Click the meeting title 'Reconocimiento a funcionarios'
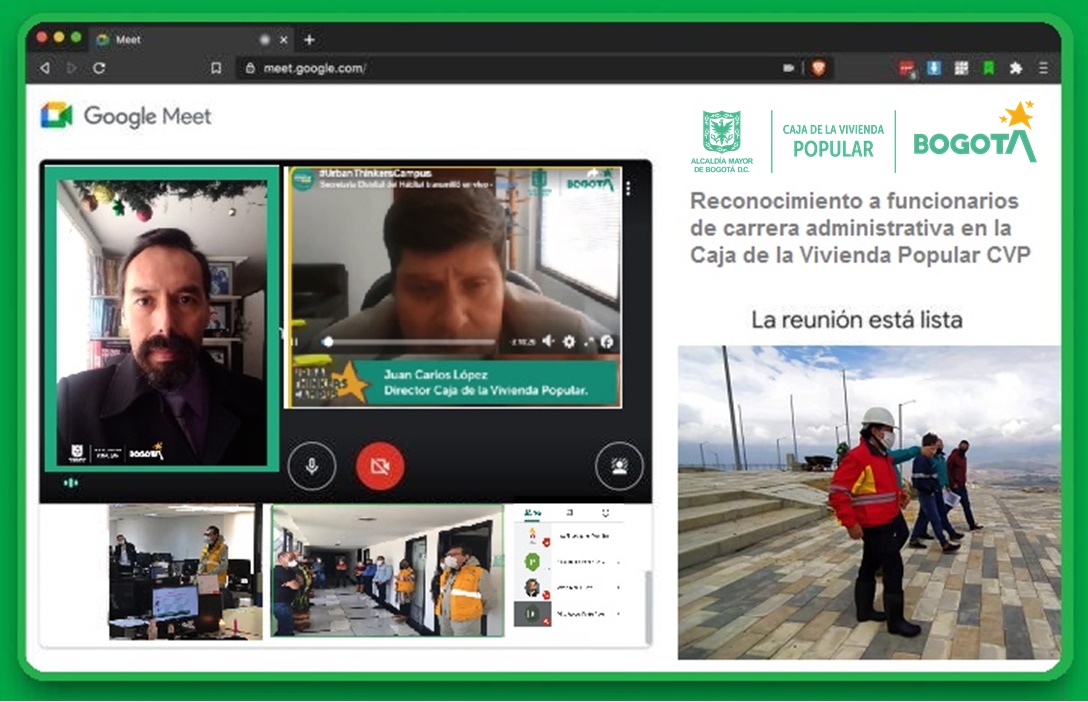The height and width of the screenshot is (702, 1088). coord(860,228)
